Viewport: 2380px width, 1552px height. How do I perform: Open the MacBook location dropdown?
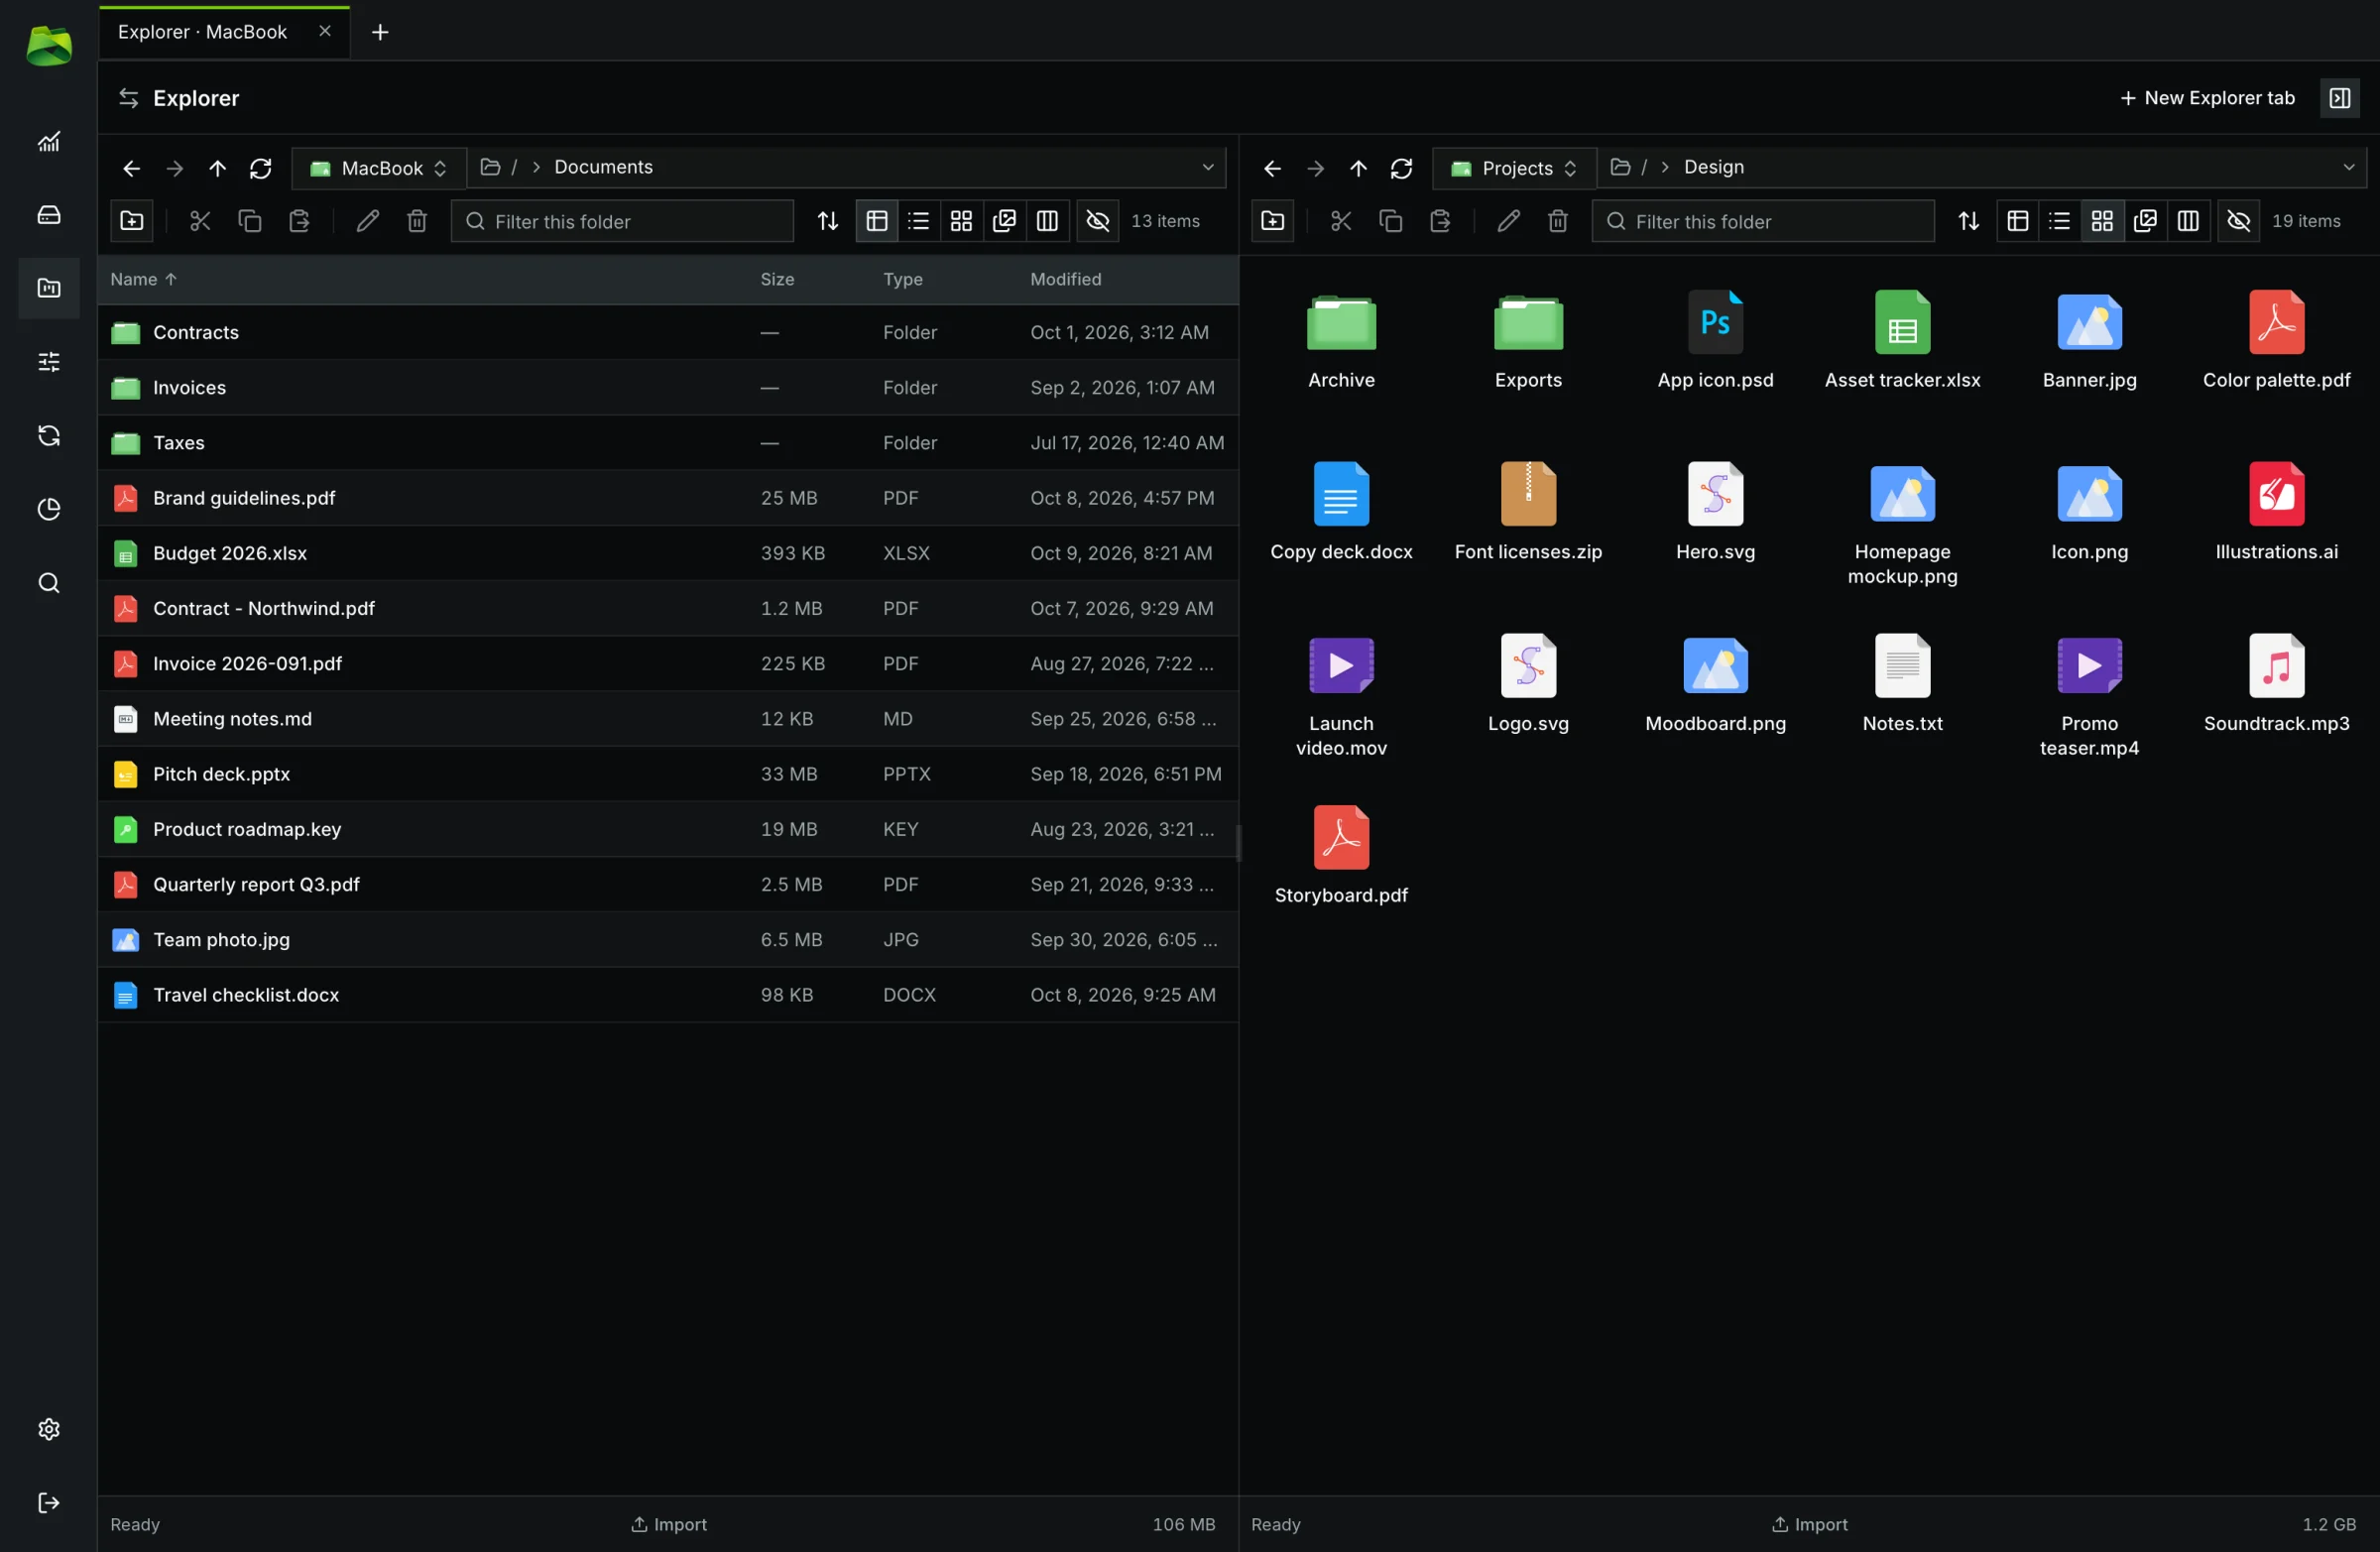(x=378, y=168)
